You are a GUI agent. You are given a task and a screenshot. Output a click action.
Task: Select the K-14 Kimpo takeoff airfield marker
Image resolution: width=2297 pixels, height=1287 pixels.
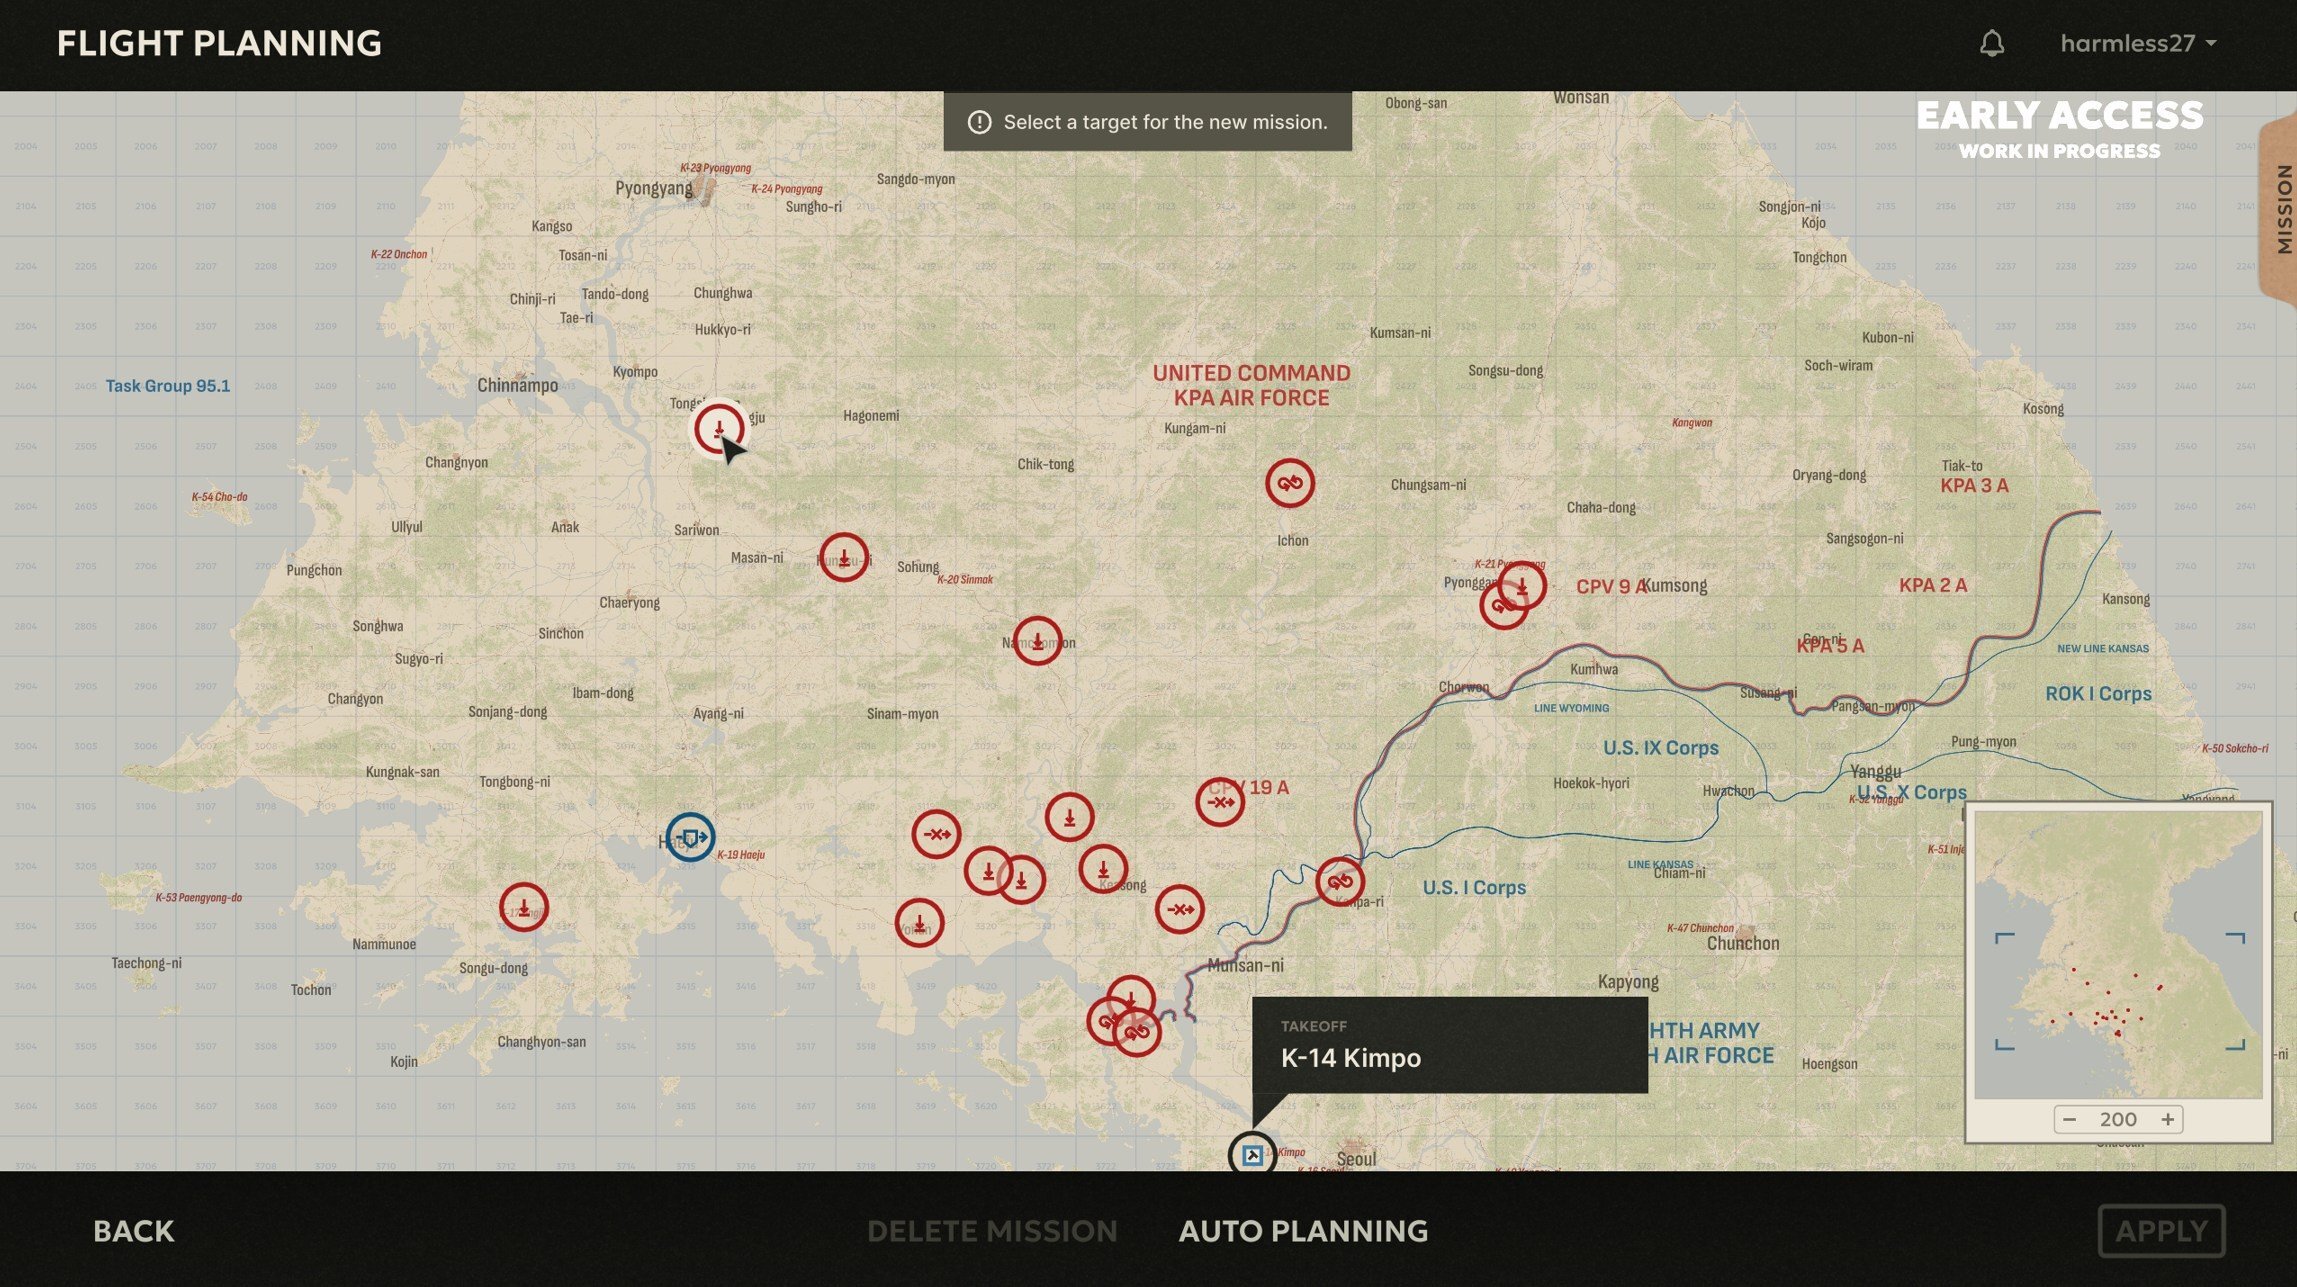[1252, 1155]
